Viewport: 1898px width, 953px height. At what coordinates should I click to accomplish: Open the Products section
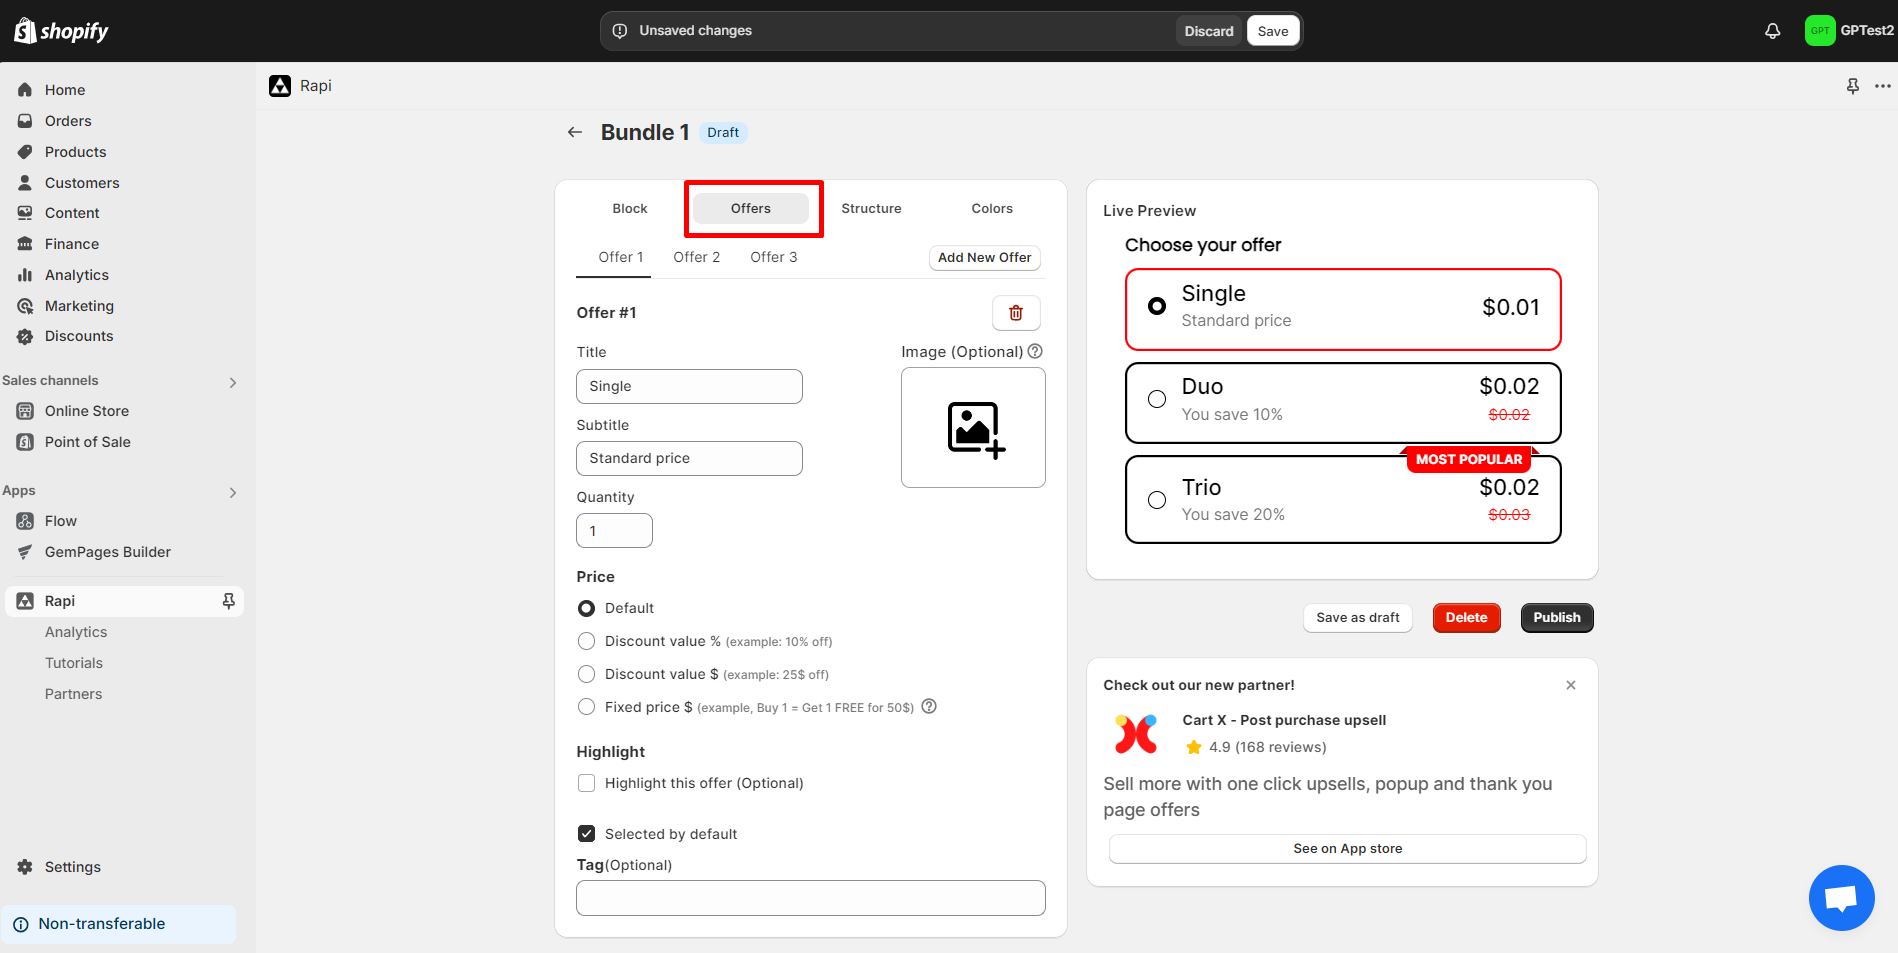point(75,151)
